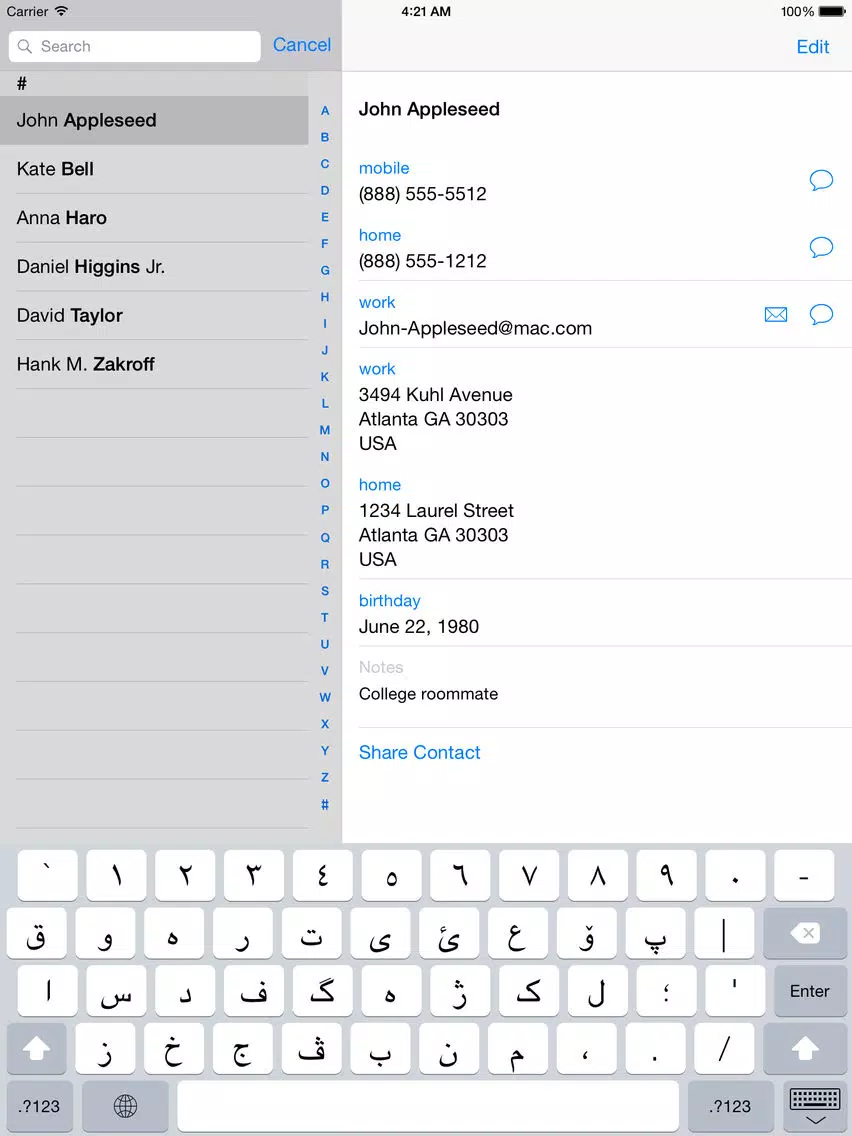Image resolution: width=852 pixels, height=1136 pixels.
Task: Jump to index letter M
Action: [x=325, y=430]
